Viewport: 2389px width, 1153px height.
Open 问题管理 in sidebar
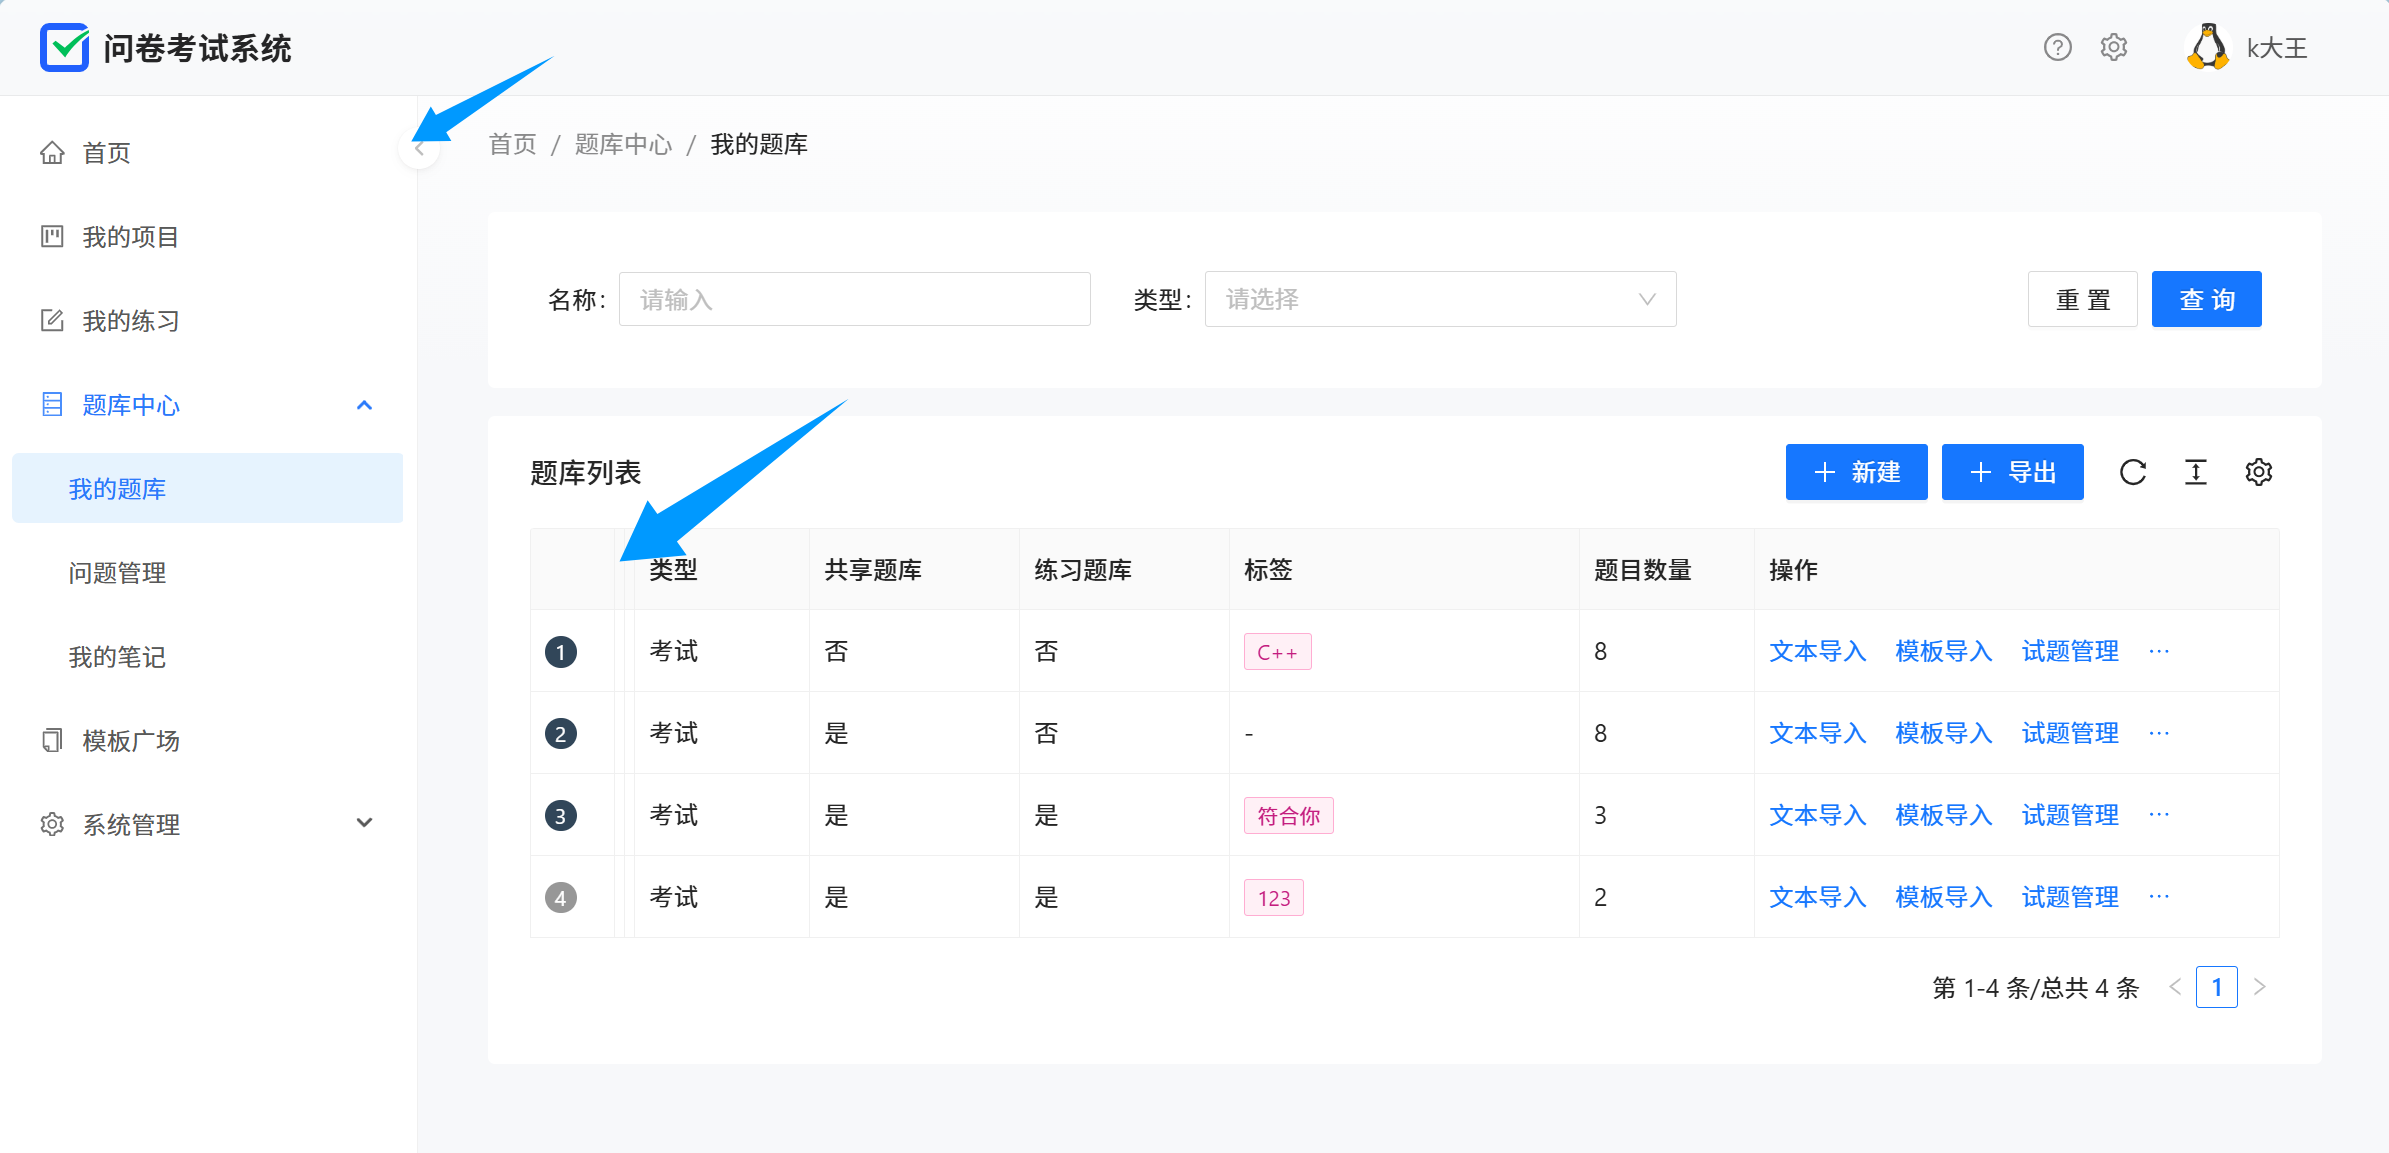click(117, 573)
